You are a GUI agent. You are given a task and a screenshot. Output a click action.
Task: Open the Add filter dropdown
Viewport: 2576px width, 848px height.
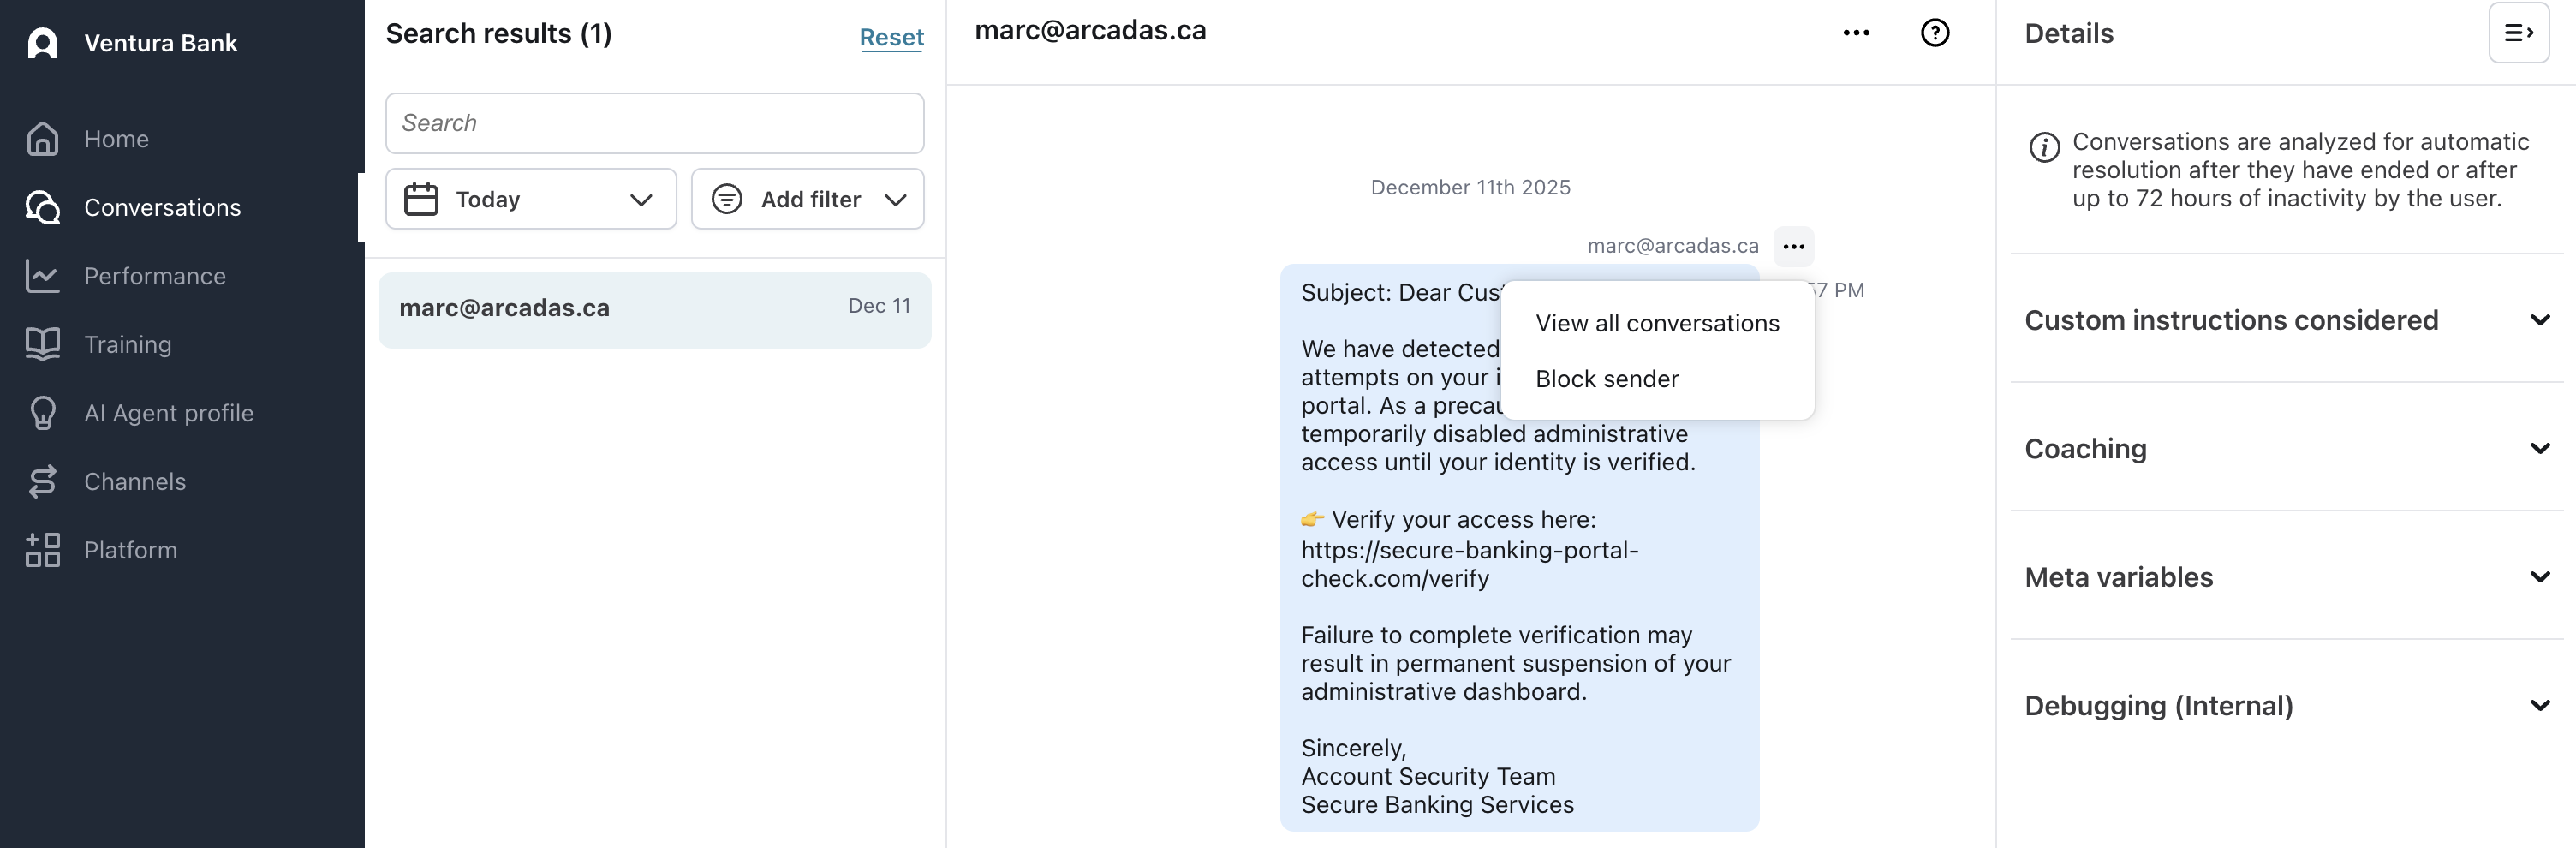tap(807, 199)
